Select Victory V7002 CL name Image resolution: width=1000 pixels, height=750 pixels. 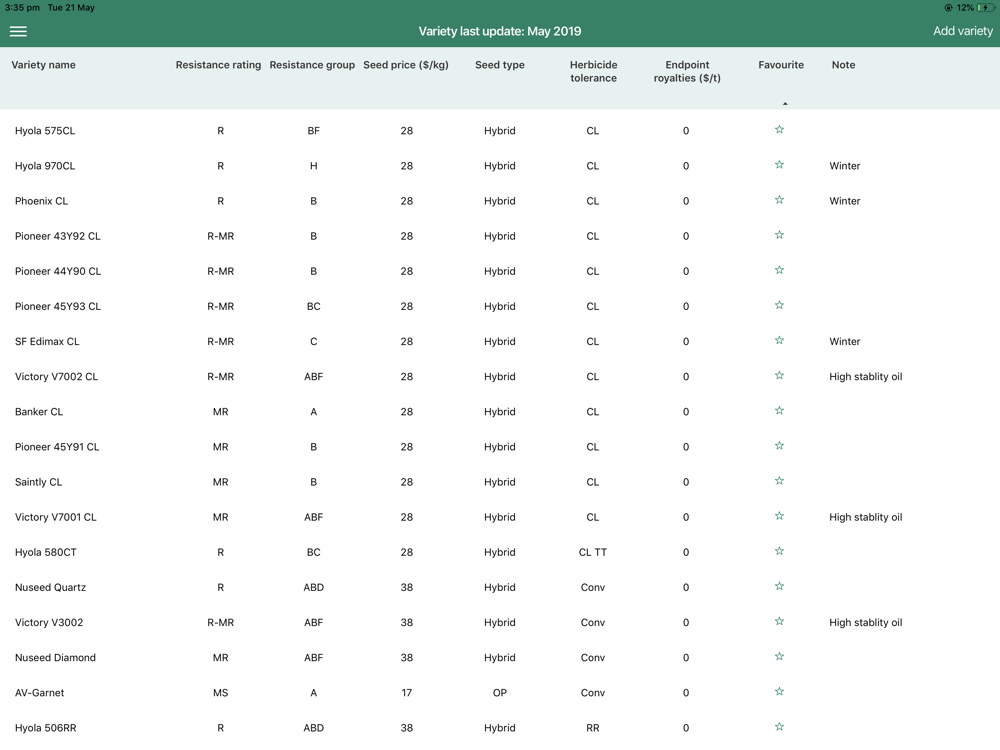click(x=56, y=376)
